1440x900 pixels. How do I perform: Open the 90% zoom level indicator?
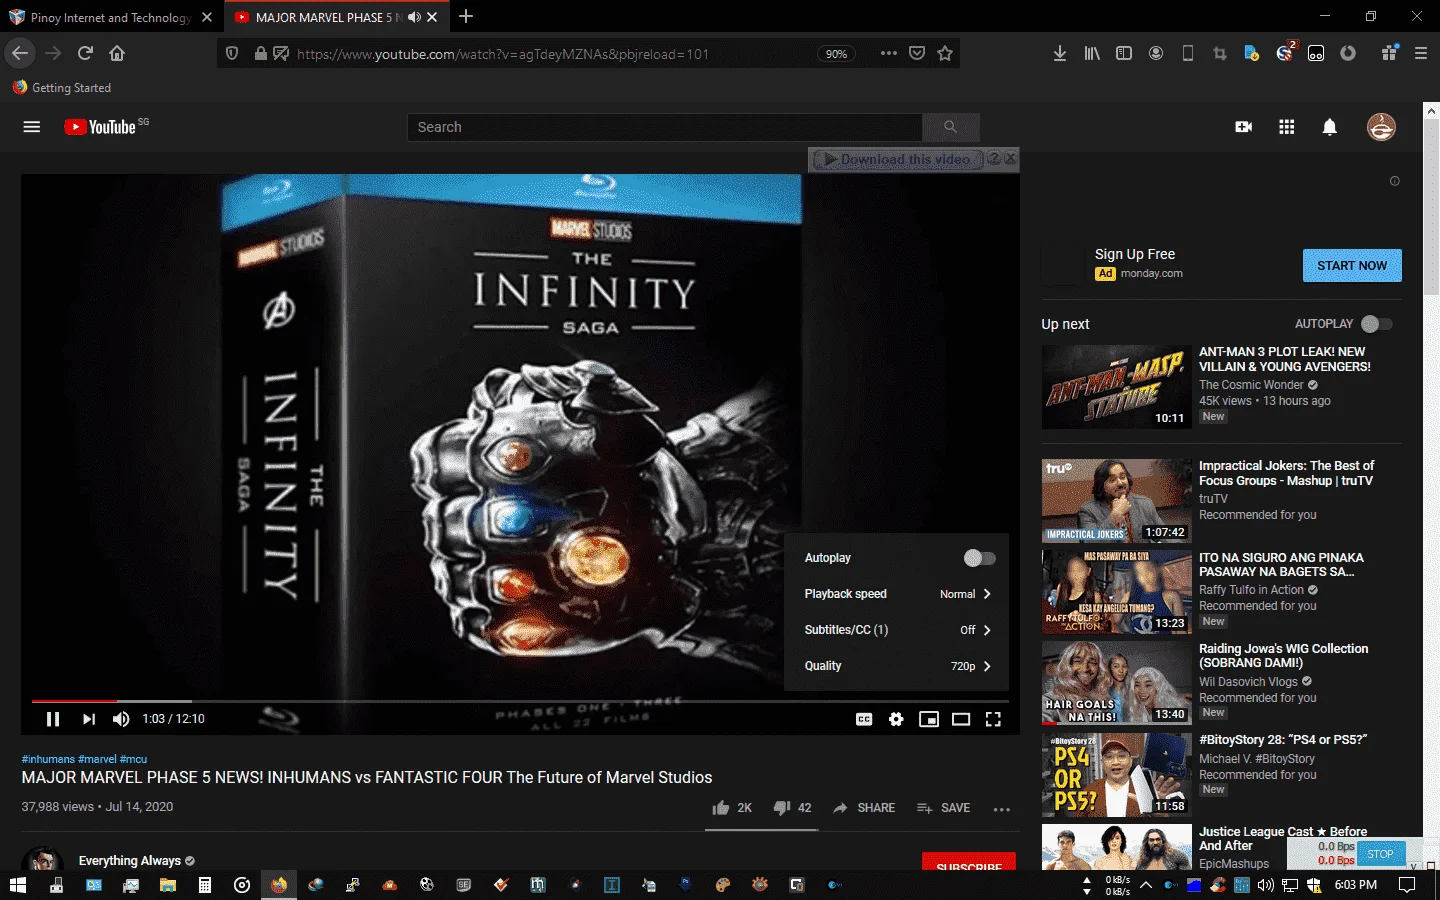pyautogui.click(x=837, y=54)
